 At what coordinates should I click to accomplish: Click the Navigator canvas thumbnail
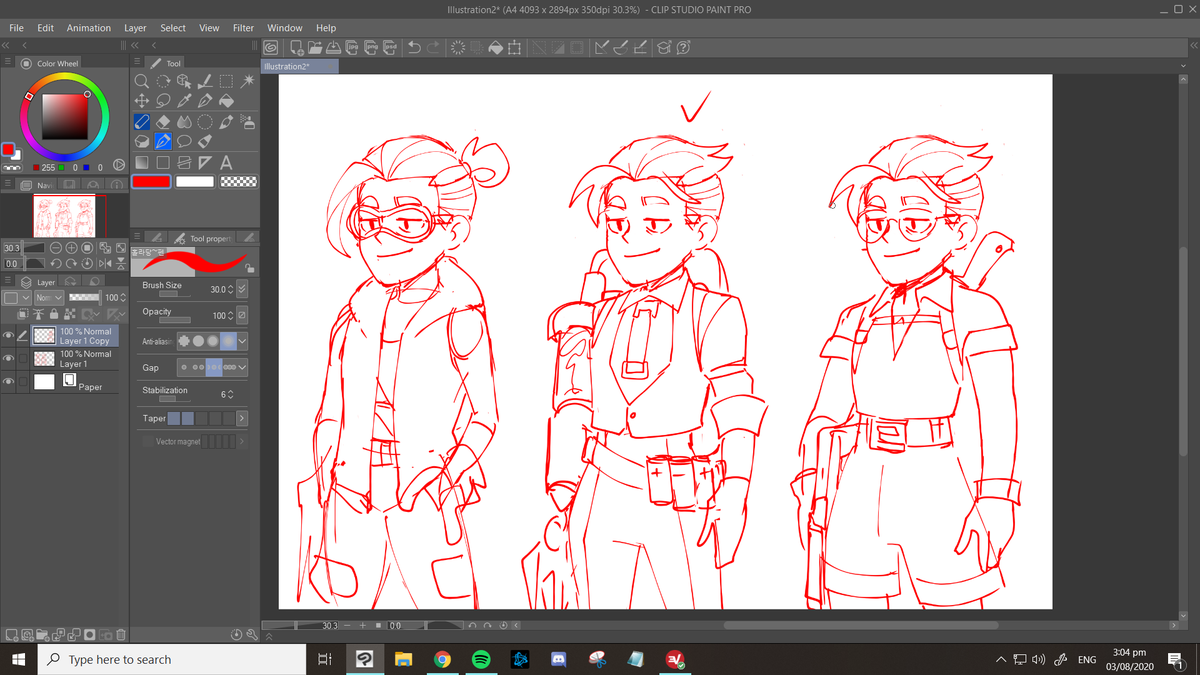click(64, 215)
